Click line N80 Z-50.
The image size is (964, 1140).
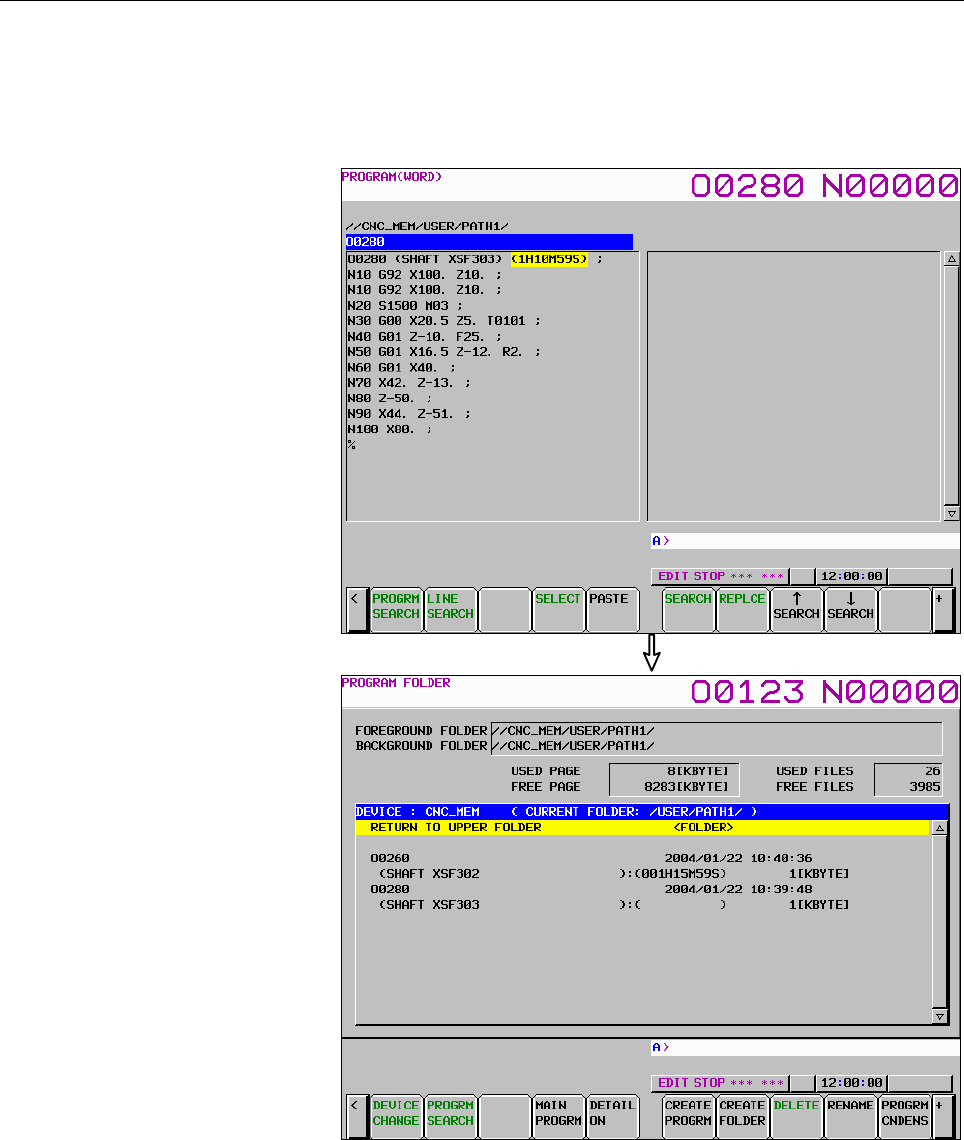390,398
